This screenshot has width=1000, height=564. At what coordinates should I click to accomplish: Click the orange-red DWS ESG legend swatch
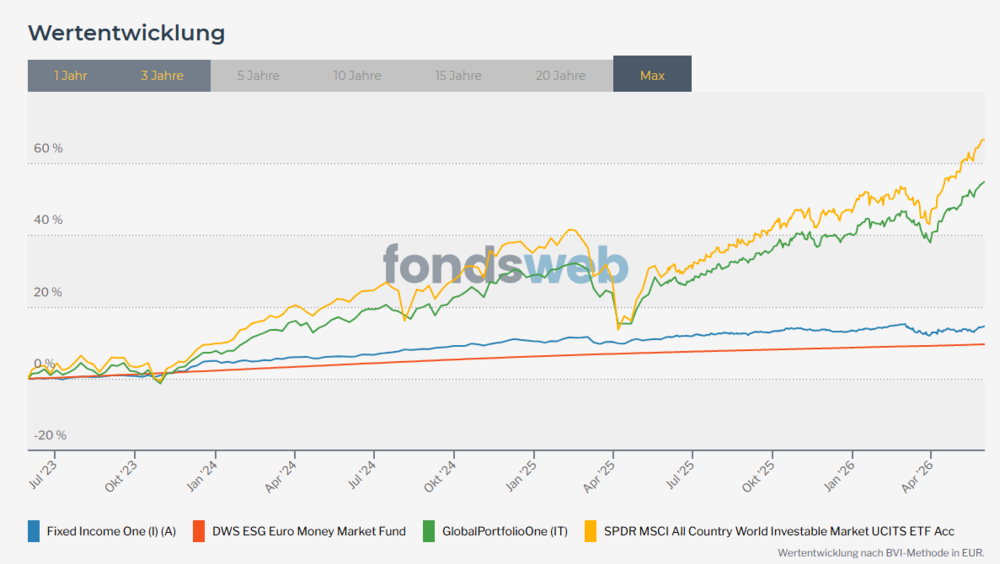pyautogui.click(x=199, y=531)
